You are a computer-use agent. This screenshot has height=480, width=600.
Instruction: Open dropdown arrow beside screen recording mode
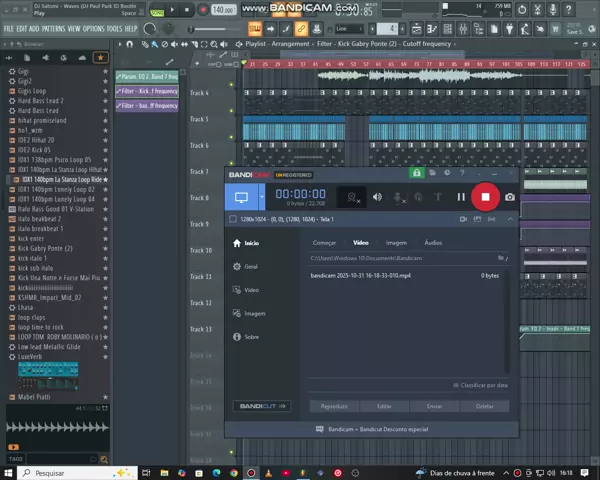262,197
